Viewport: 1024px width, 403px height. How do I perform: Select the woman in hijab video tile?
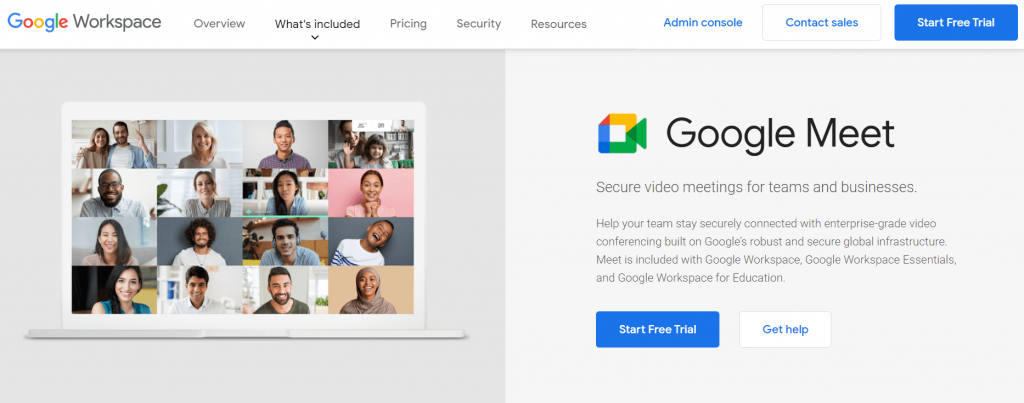(x=371, y=290)
